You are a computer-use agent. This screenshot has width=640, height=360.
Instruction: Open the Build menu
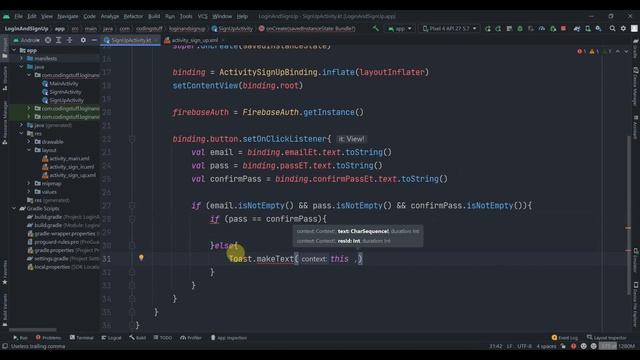(x=154, y=16)
